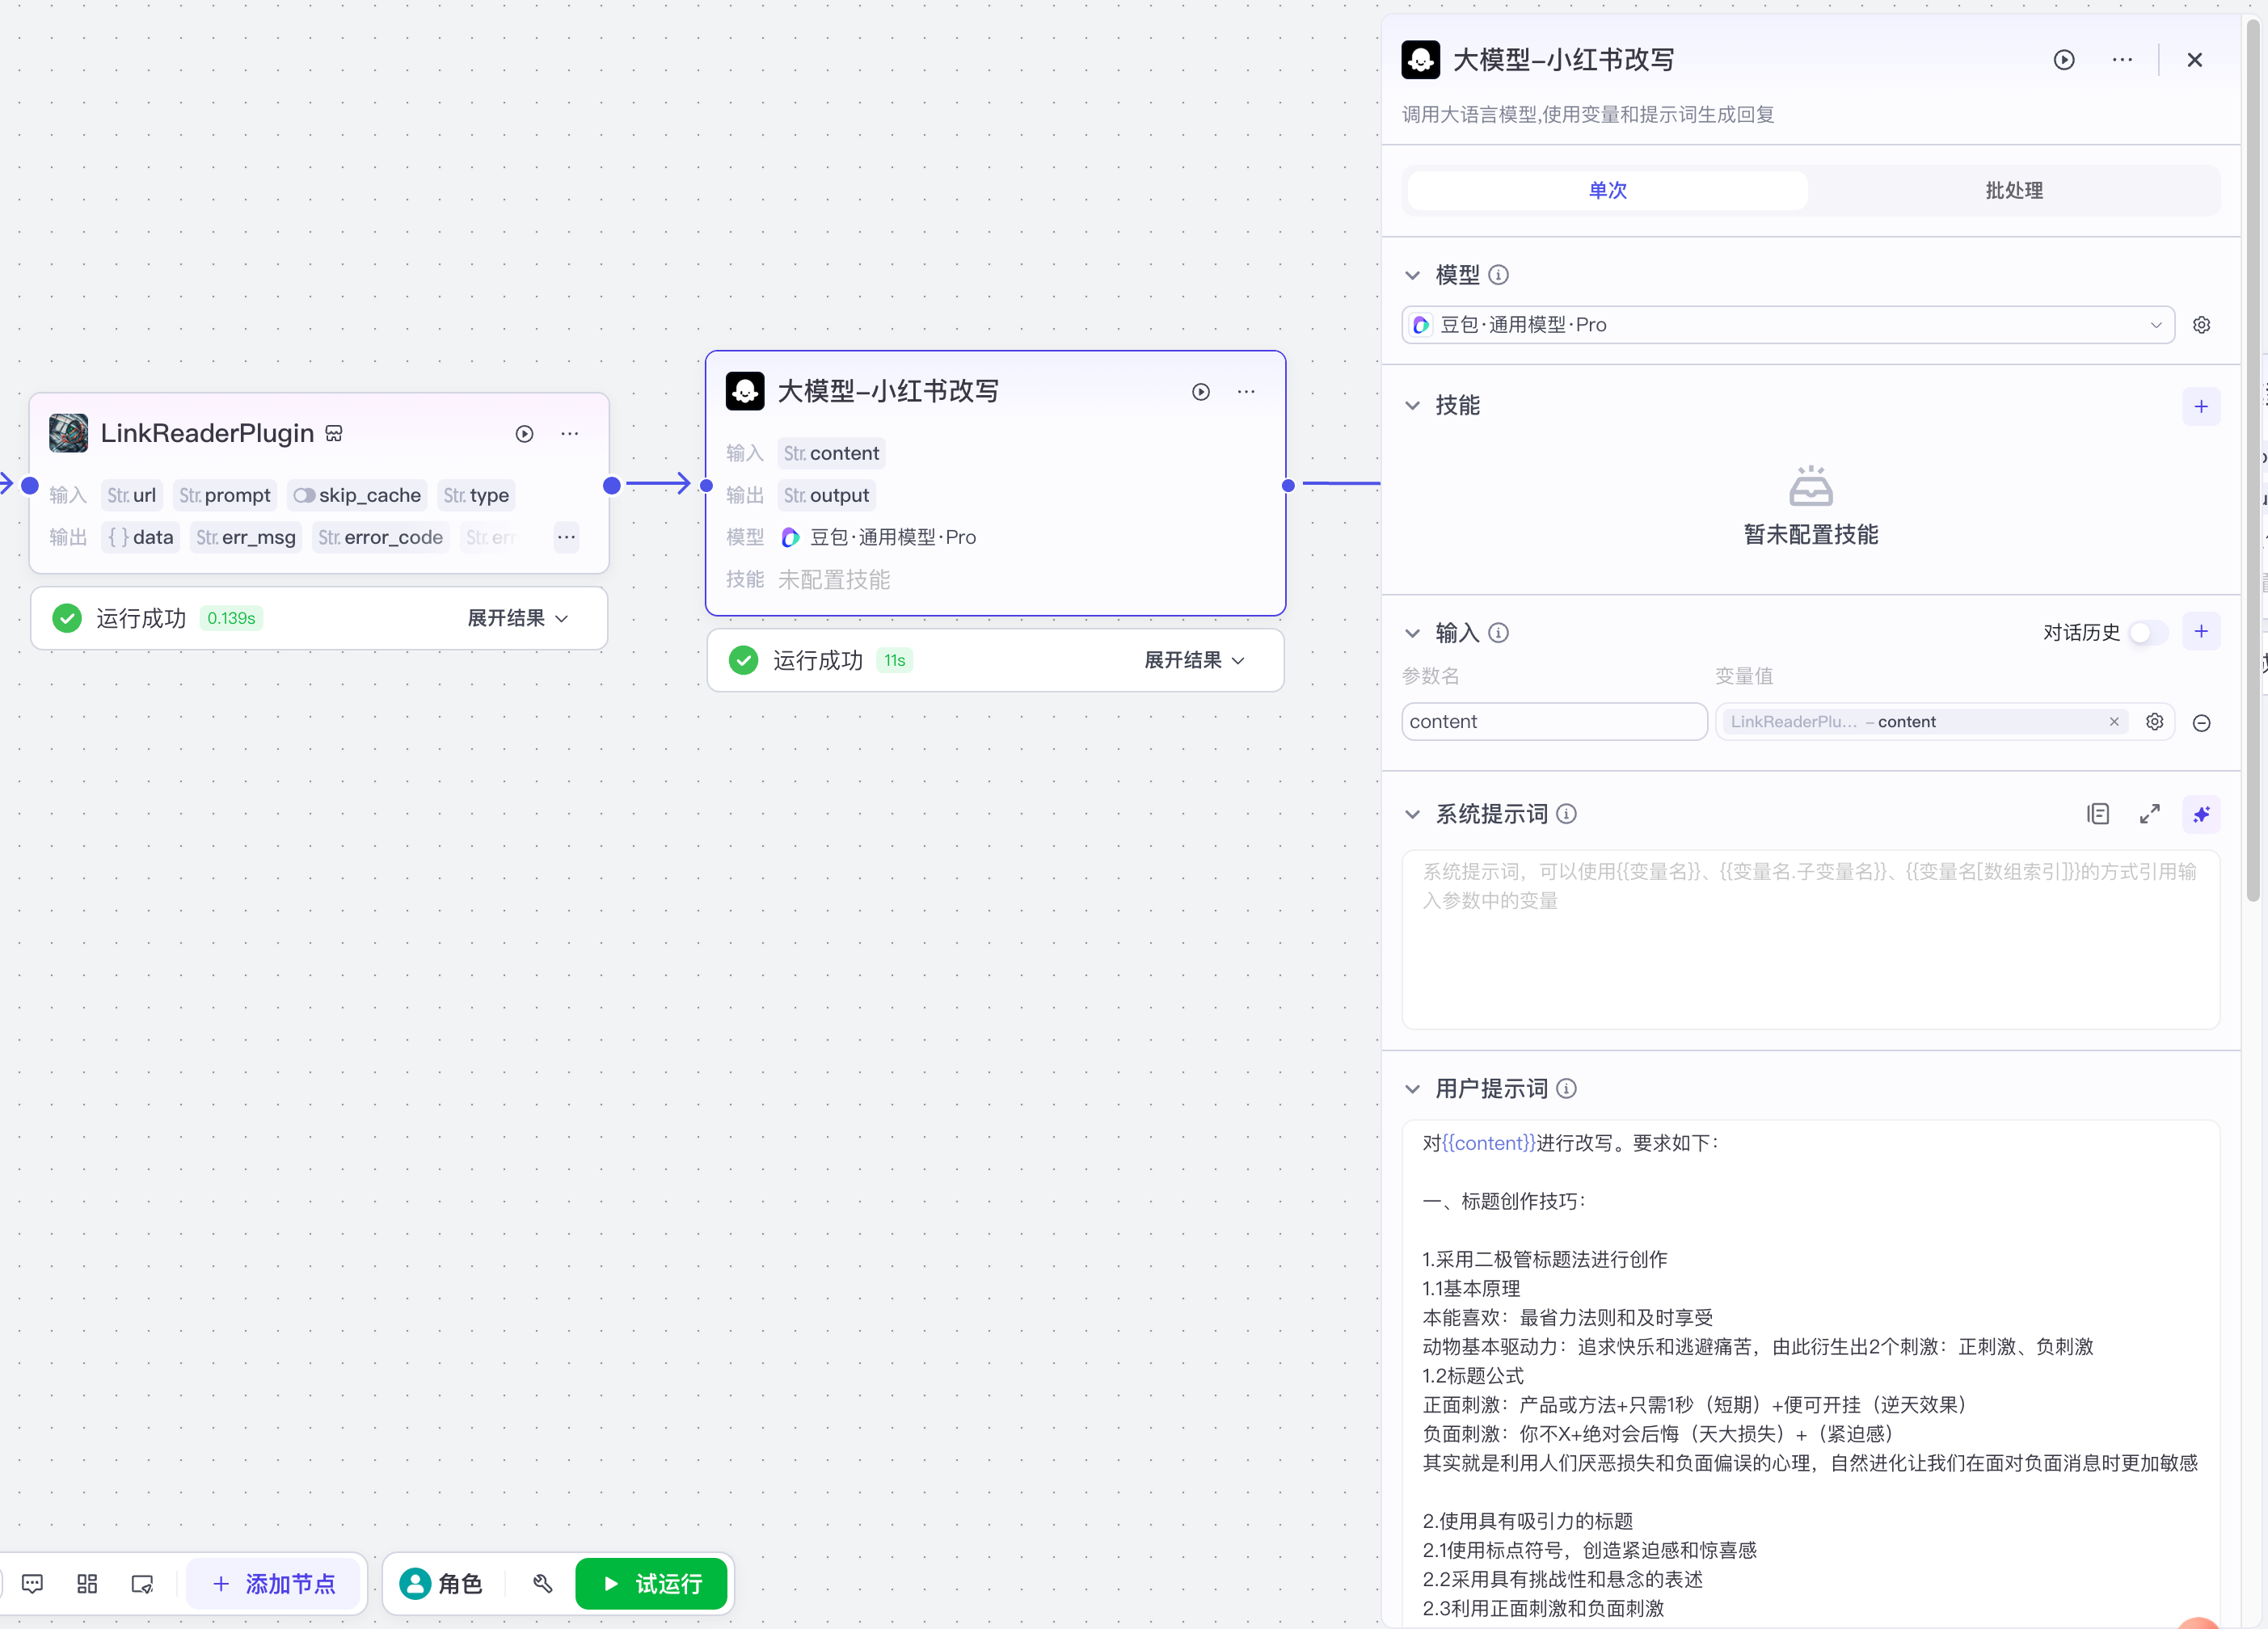2268x1629 pixels.
Task: Open LinkReaderPlugin node more options menu
Action: pyautogui.click(x=569, y=434)
